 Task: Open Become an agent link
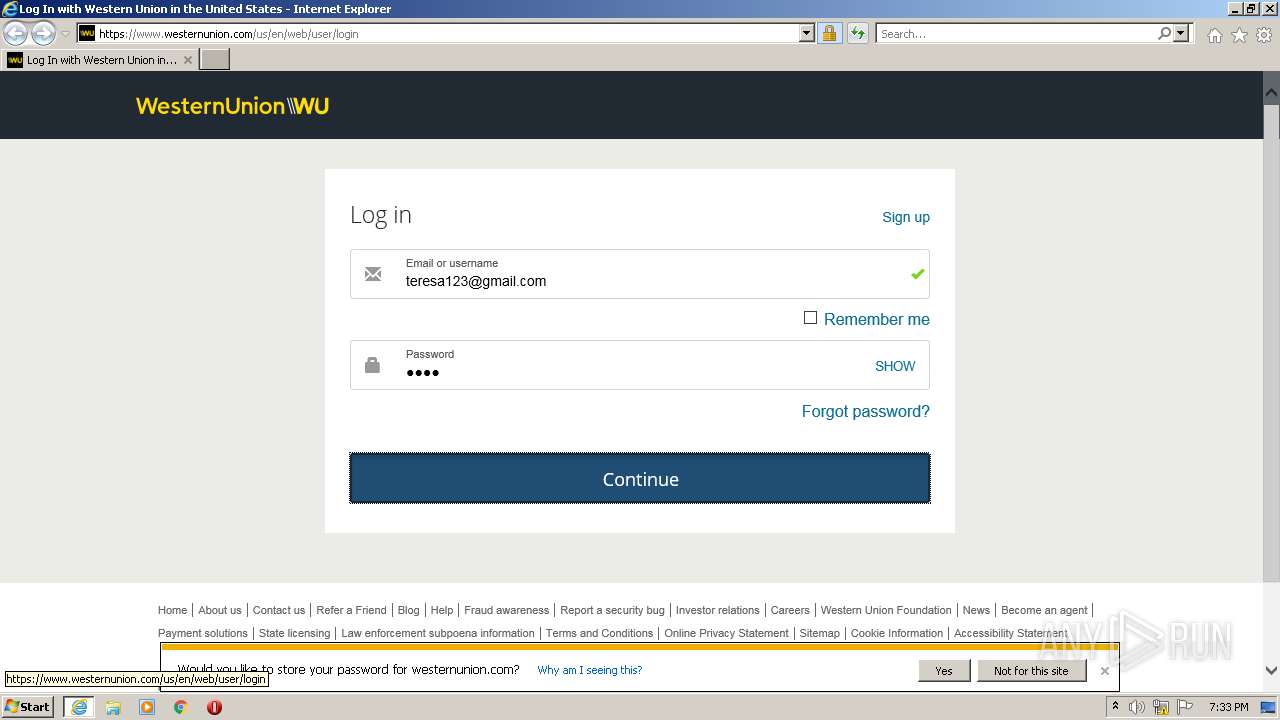[1044, 610]
